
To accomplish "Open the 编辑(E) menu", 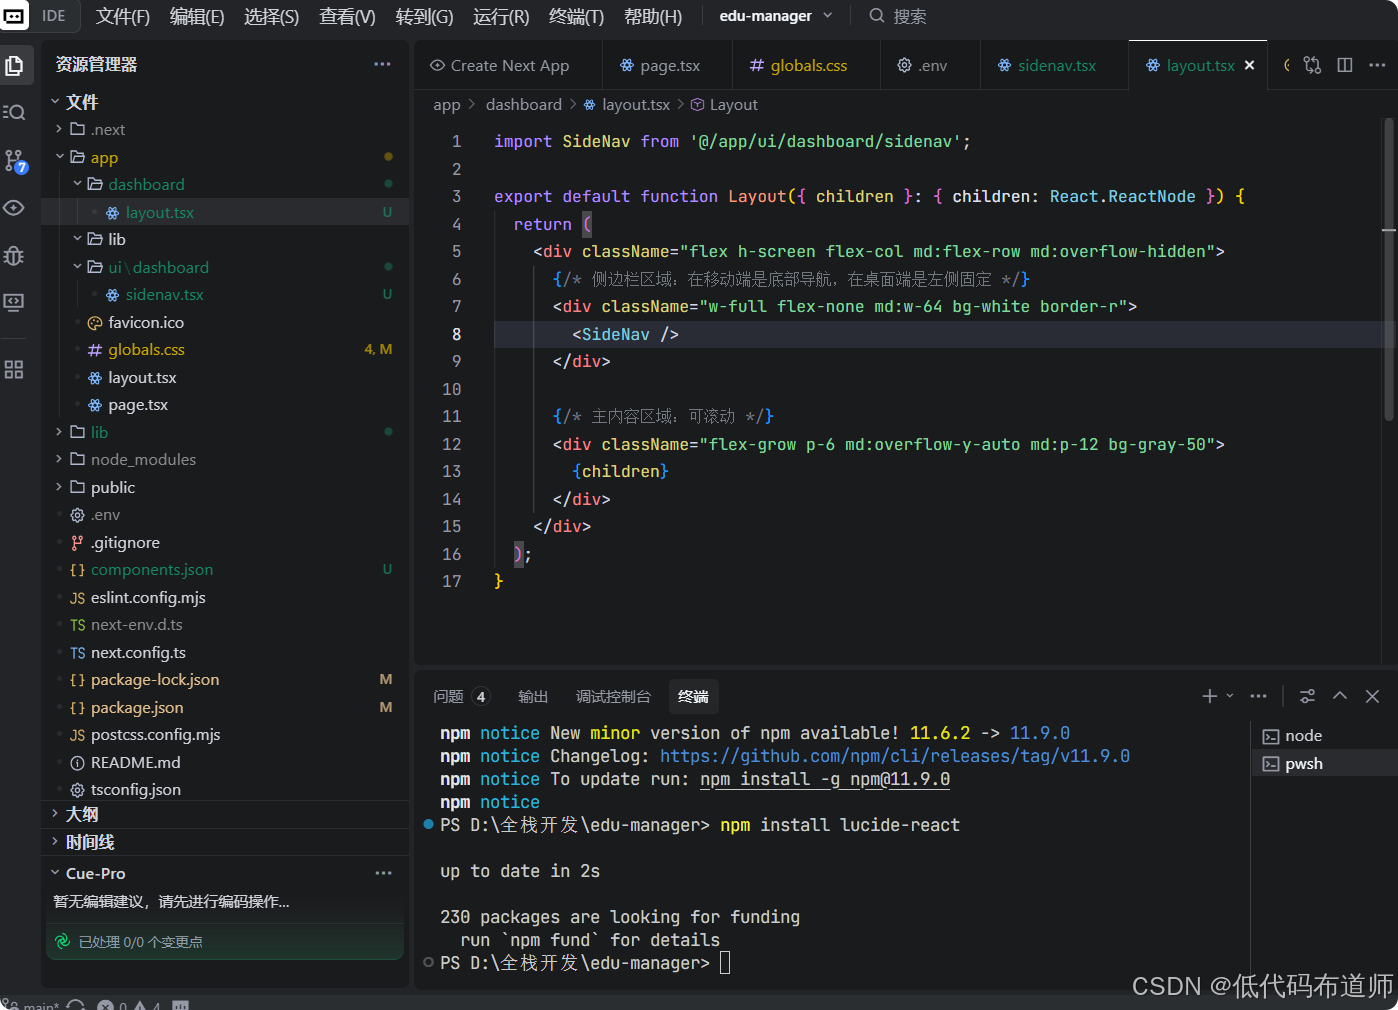I will [197, 16].
